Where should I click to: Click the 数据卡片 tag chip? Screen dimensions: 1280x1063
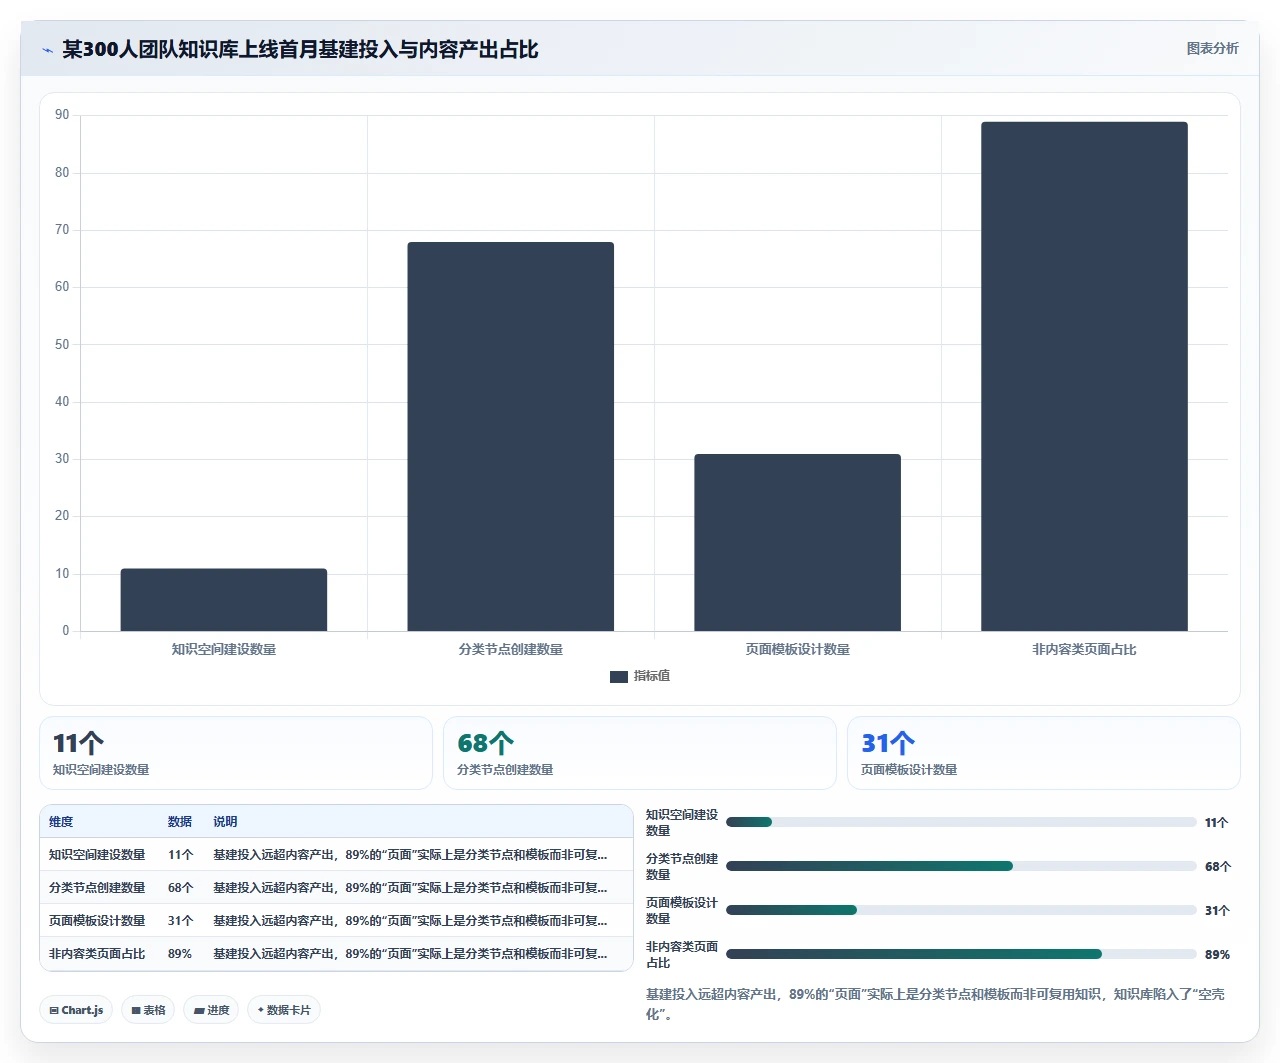[x=284, y=1010]
